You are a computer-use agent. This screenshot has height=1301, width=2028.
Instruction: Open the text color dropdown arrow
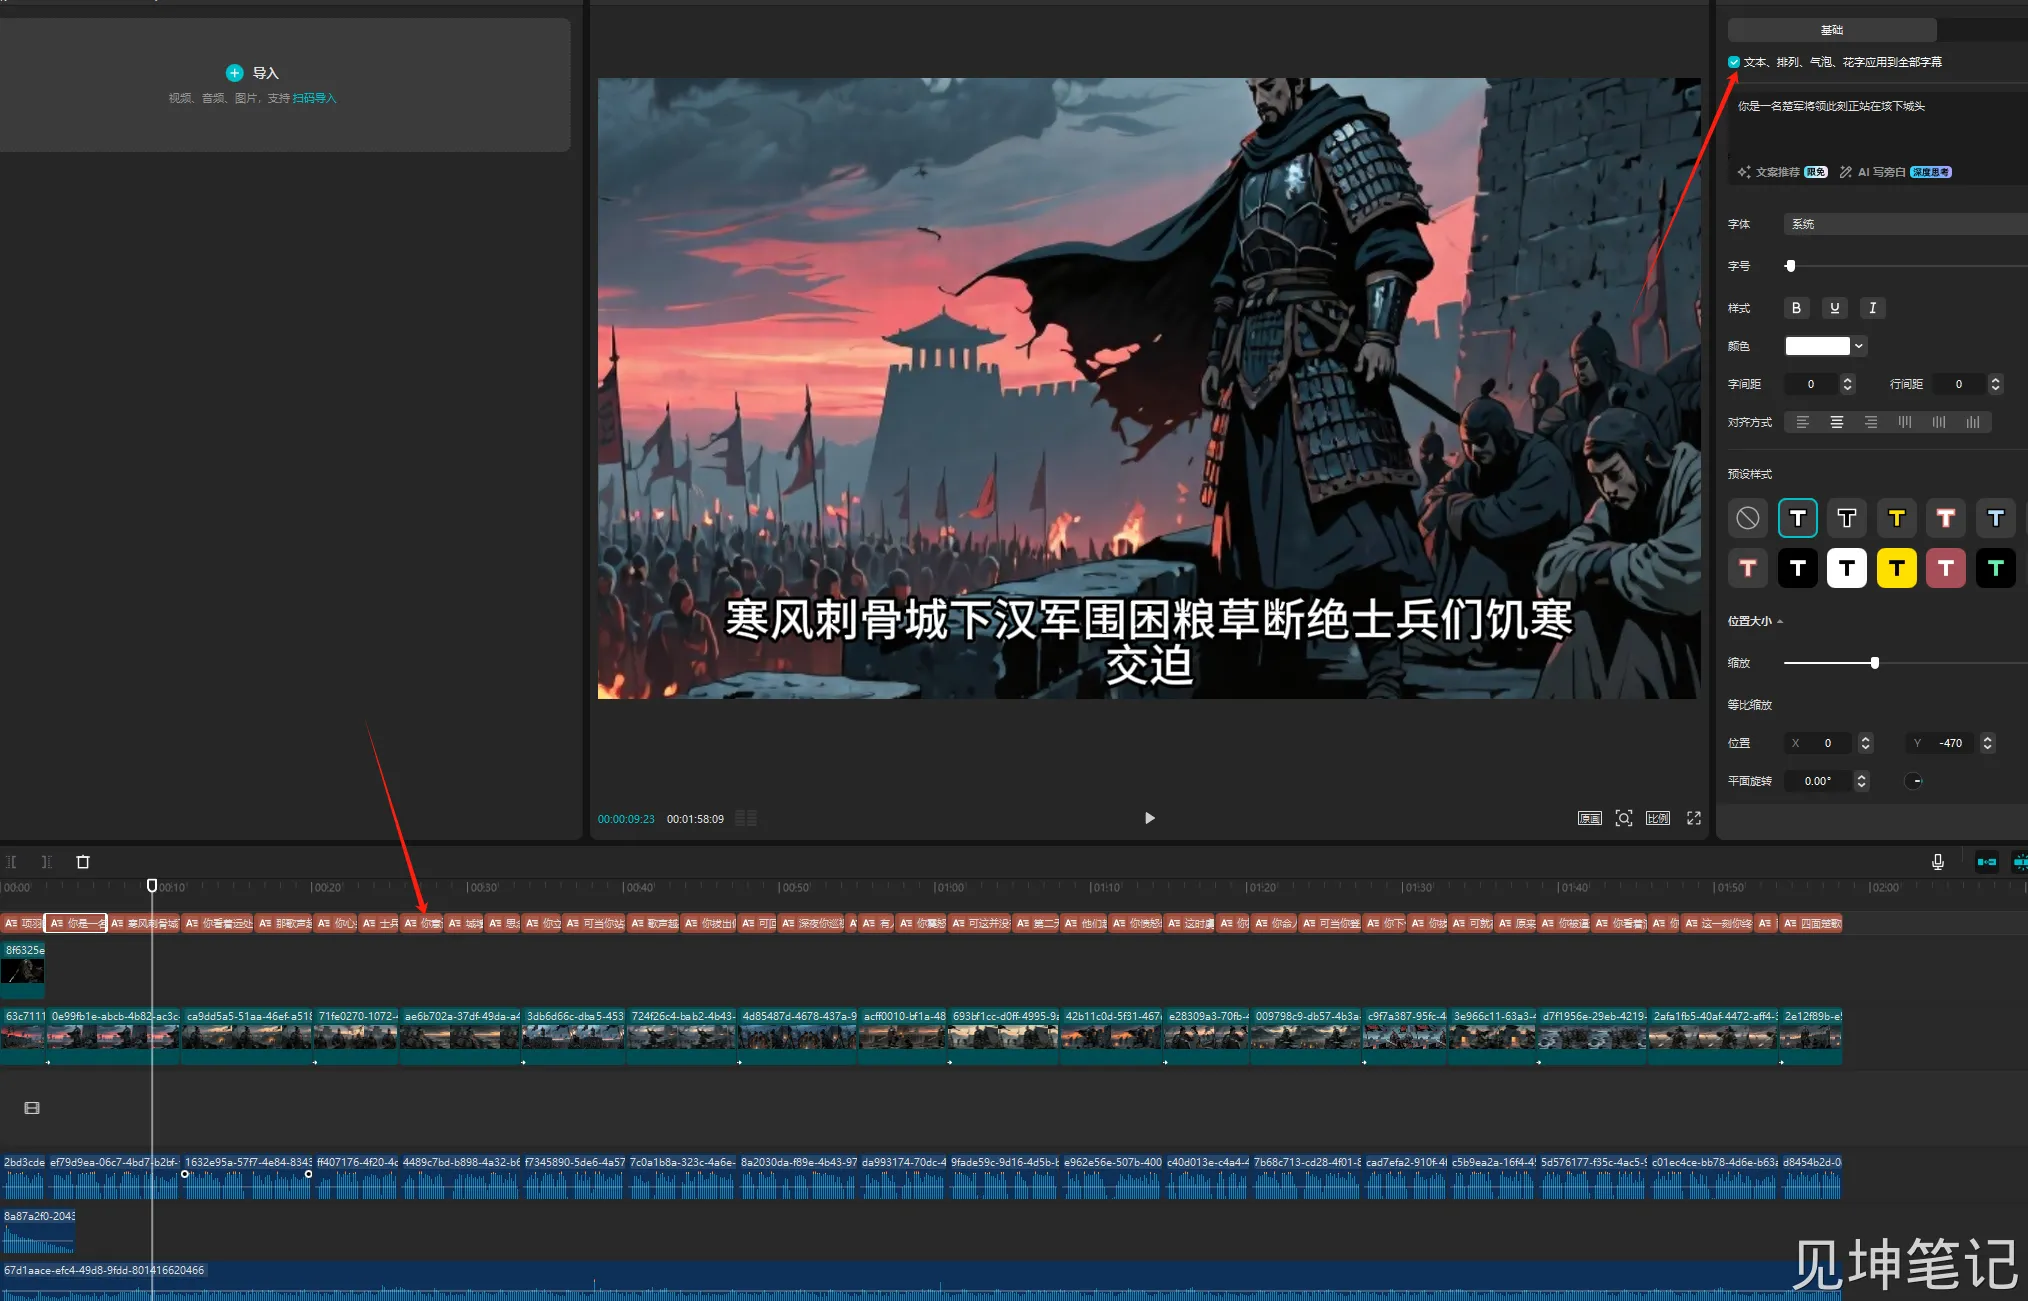1859,346
